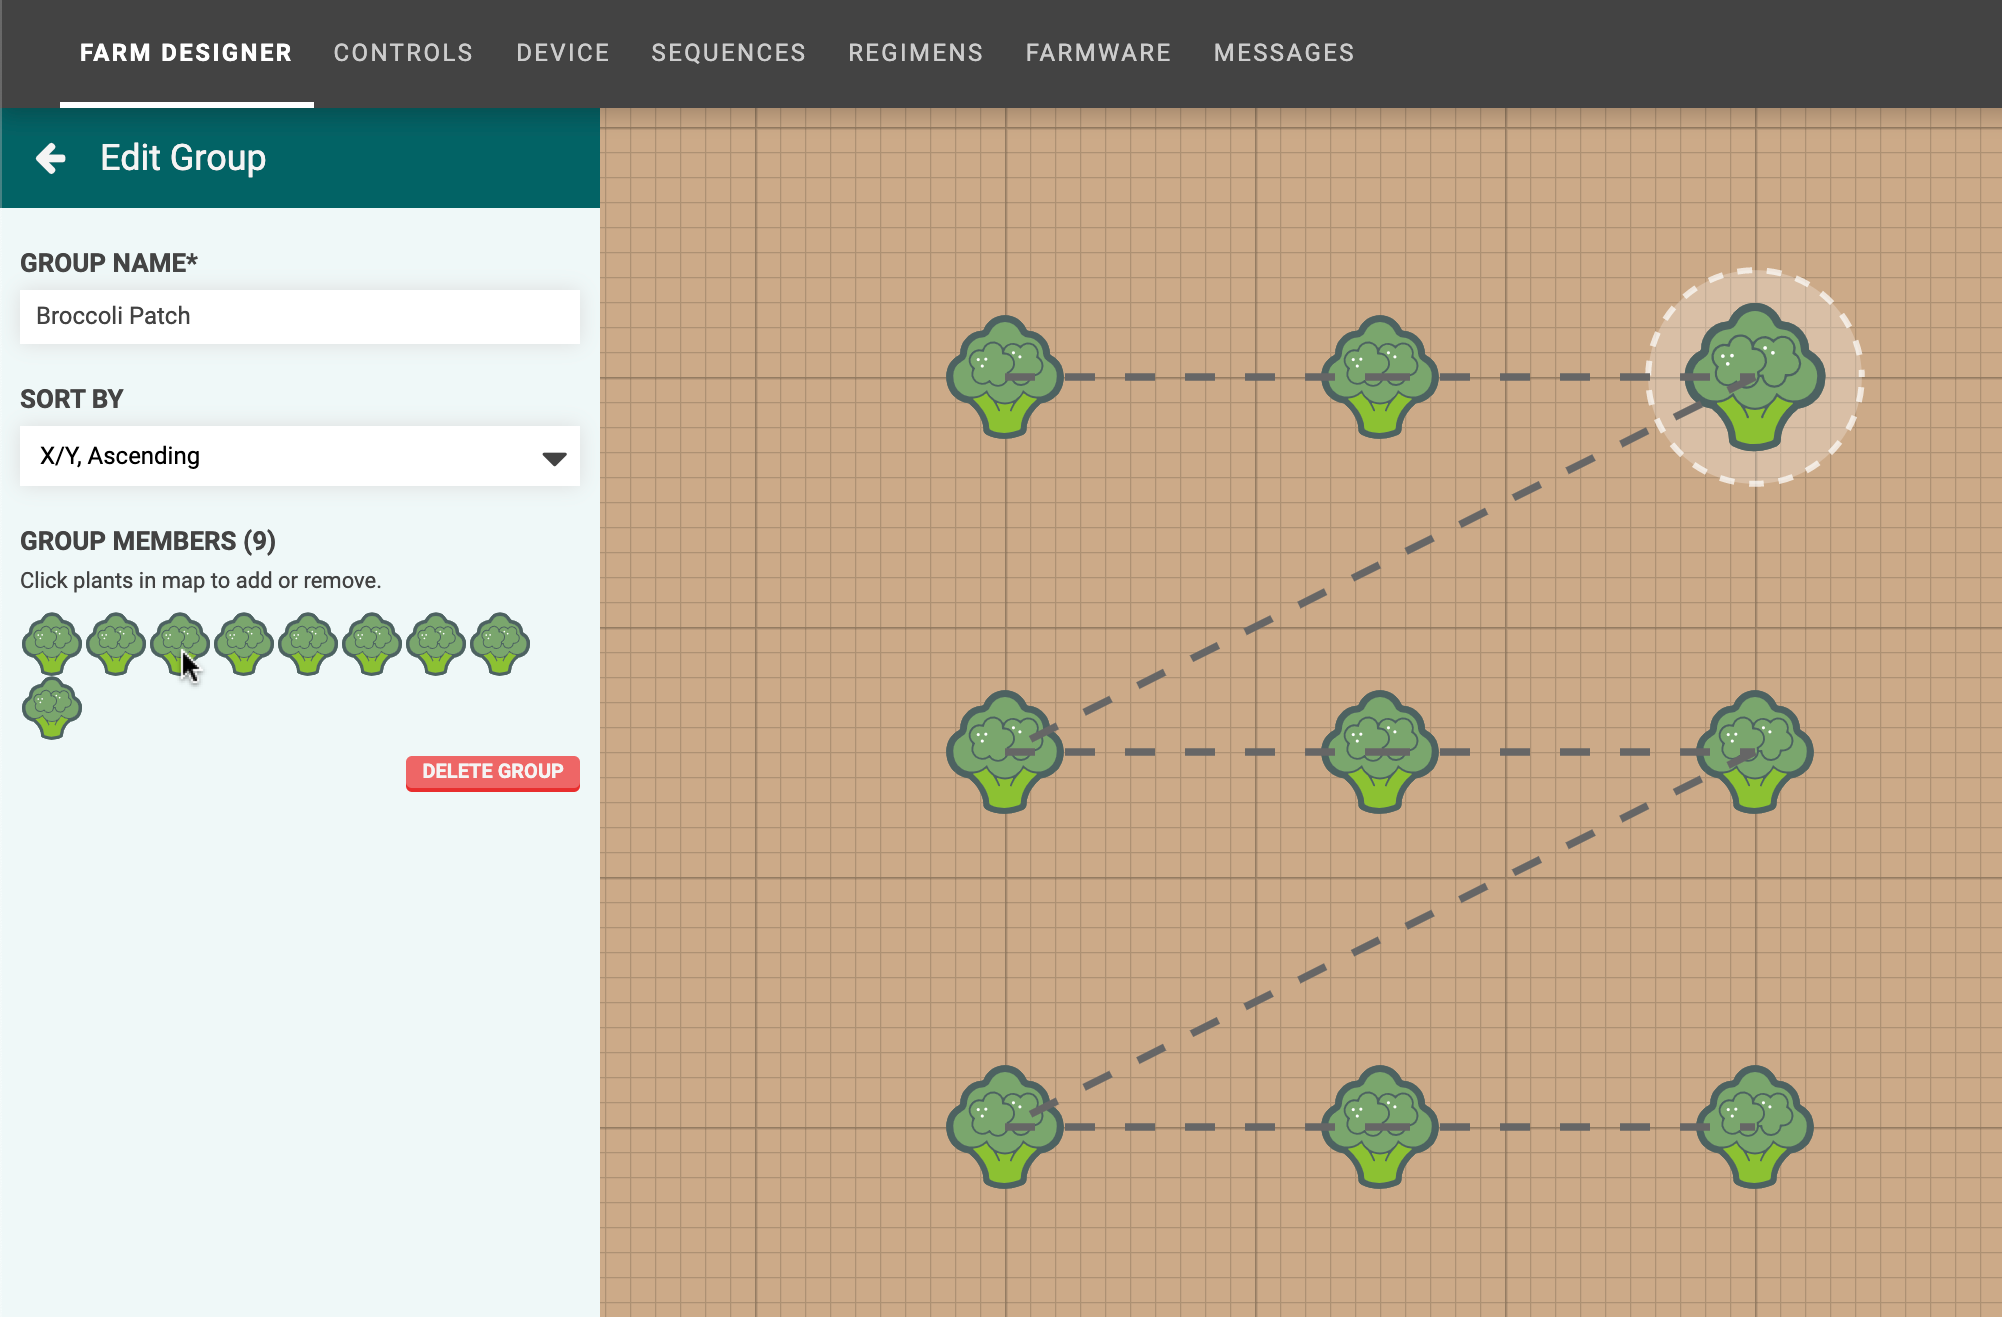Click the bottom-right broccoli plant on map
The height and width of the screenshot is (1317, 2002).
coord(1755,1126)
